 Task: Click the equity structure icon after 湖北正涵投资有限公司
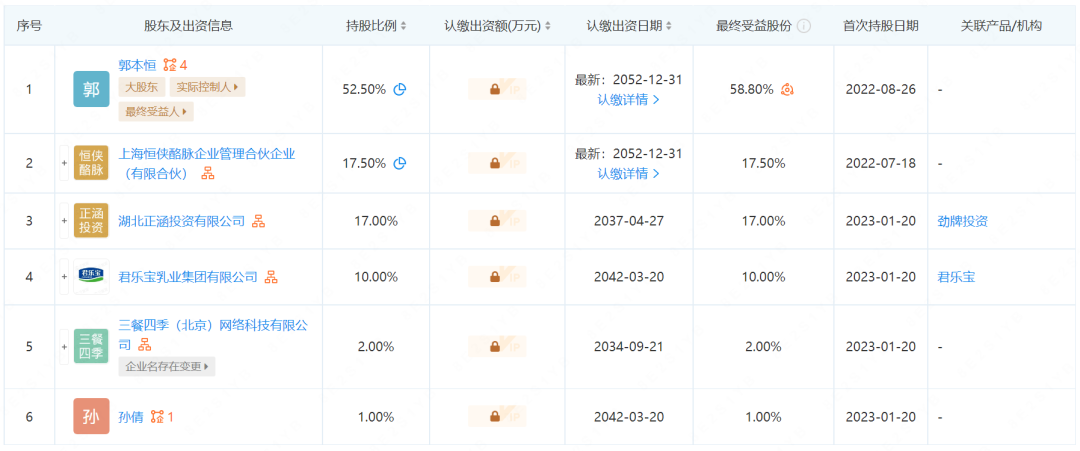[258, 221]
